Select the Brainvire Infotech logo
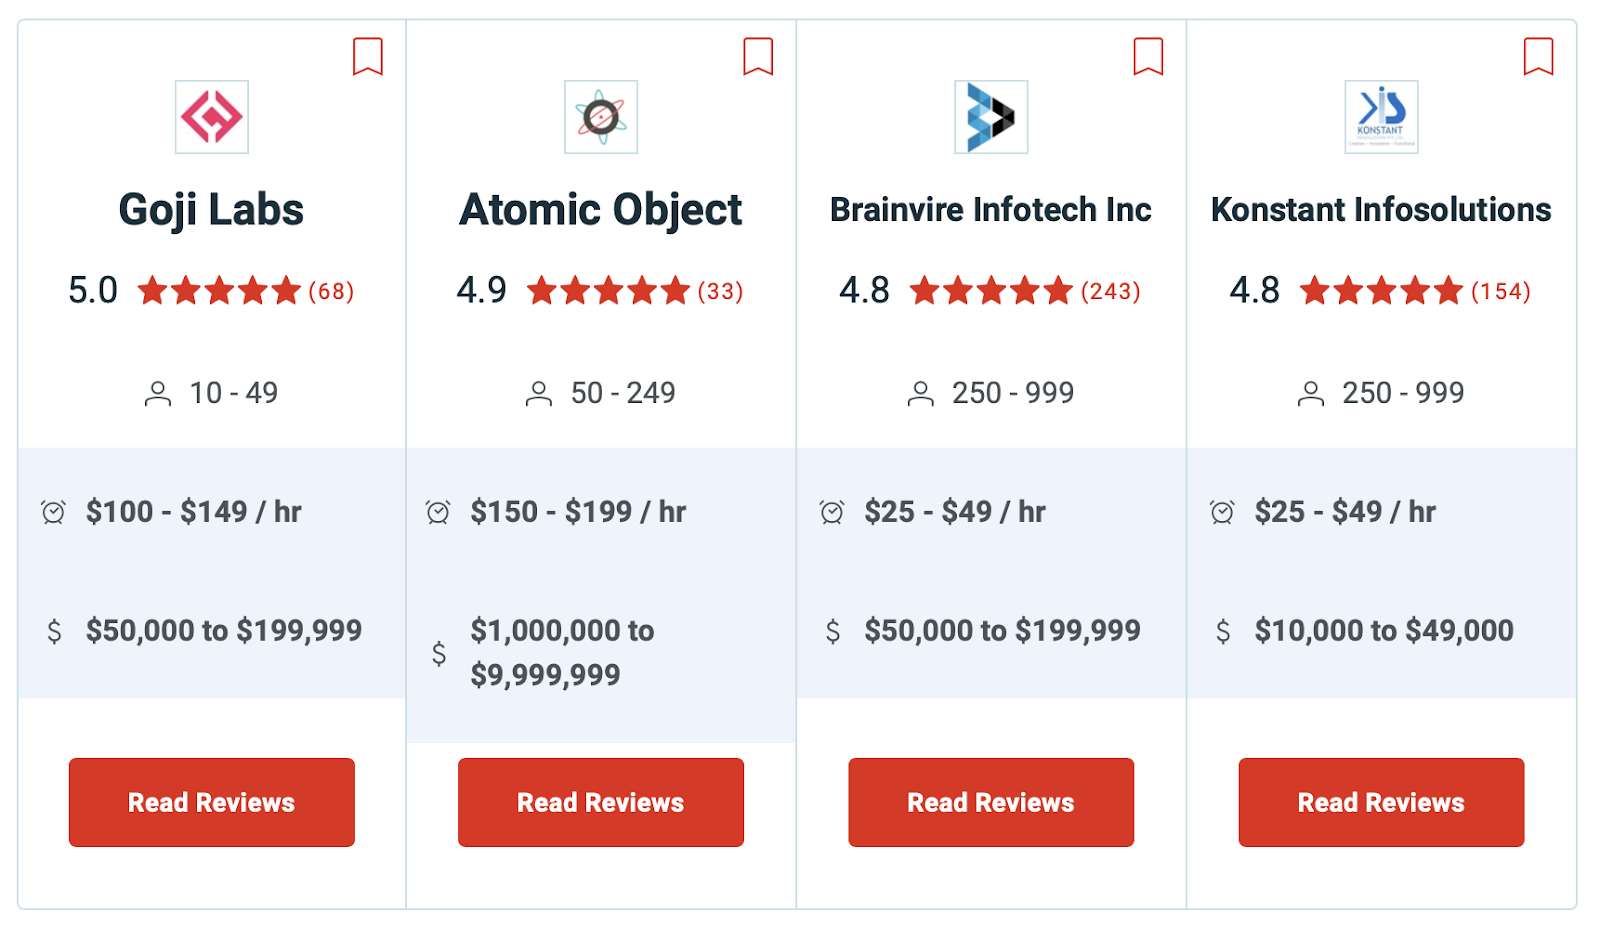Image resolution: width=1600 pixels, height=925 pixels. click(x=991, y=117)
